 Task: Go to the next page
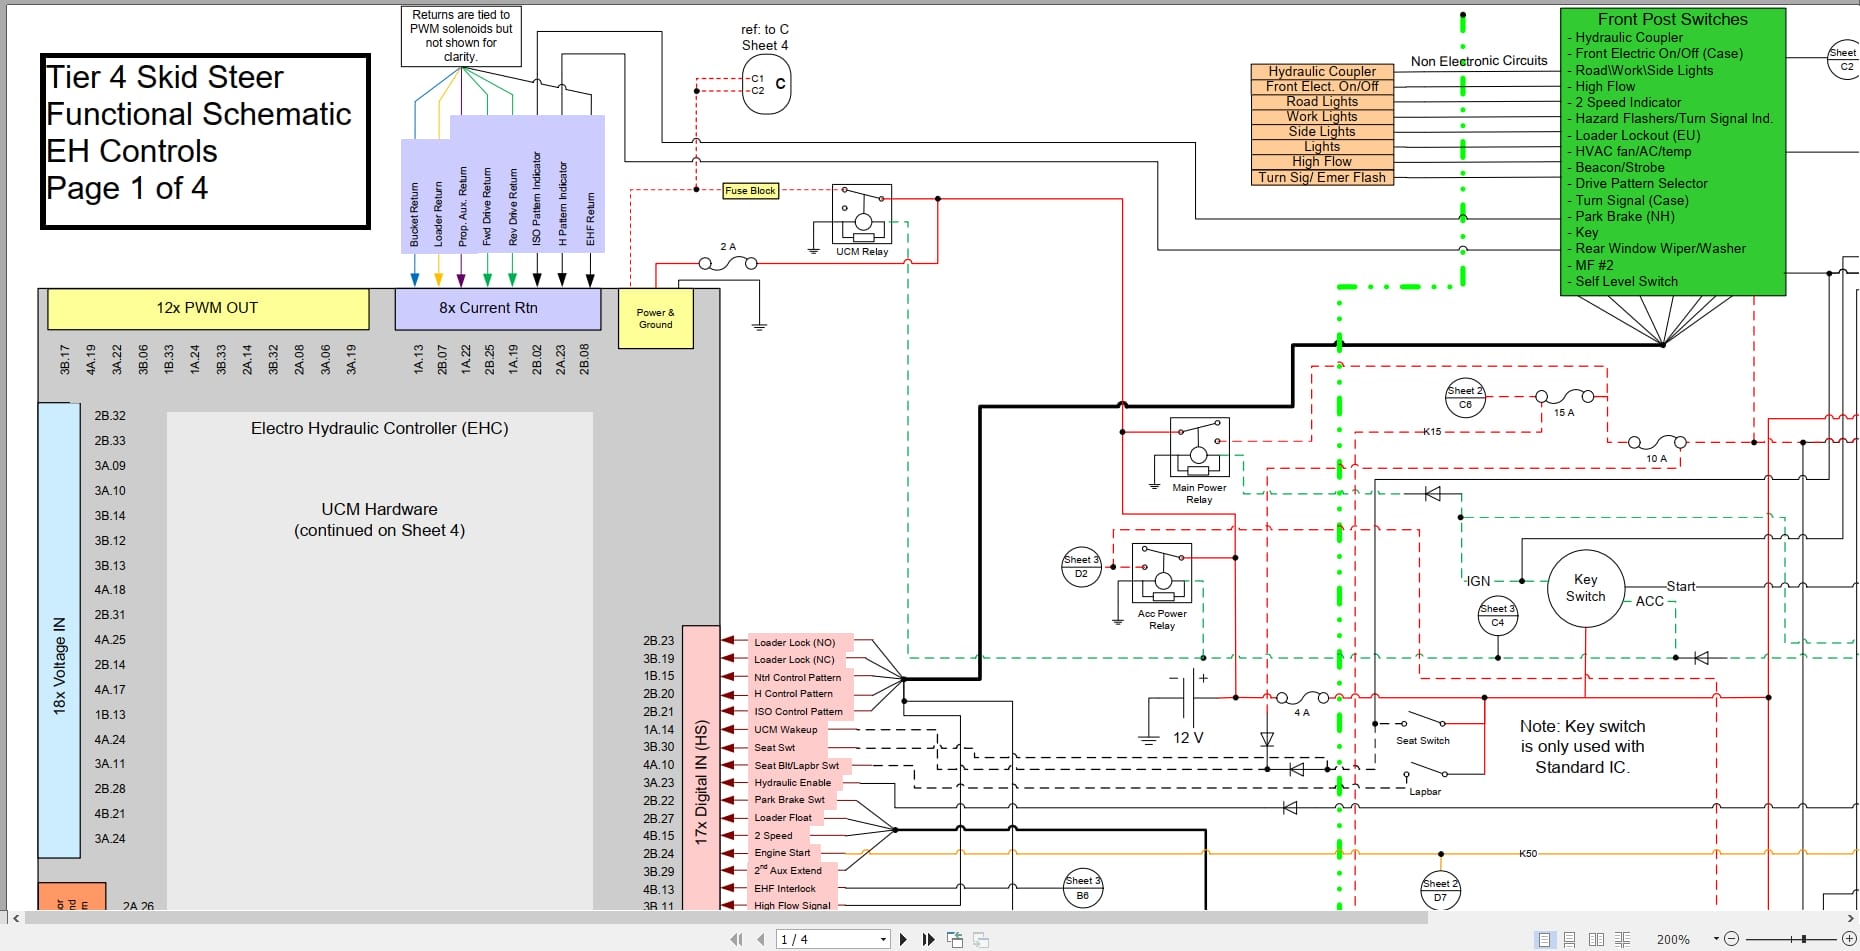click(x=904, y=939)
